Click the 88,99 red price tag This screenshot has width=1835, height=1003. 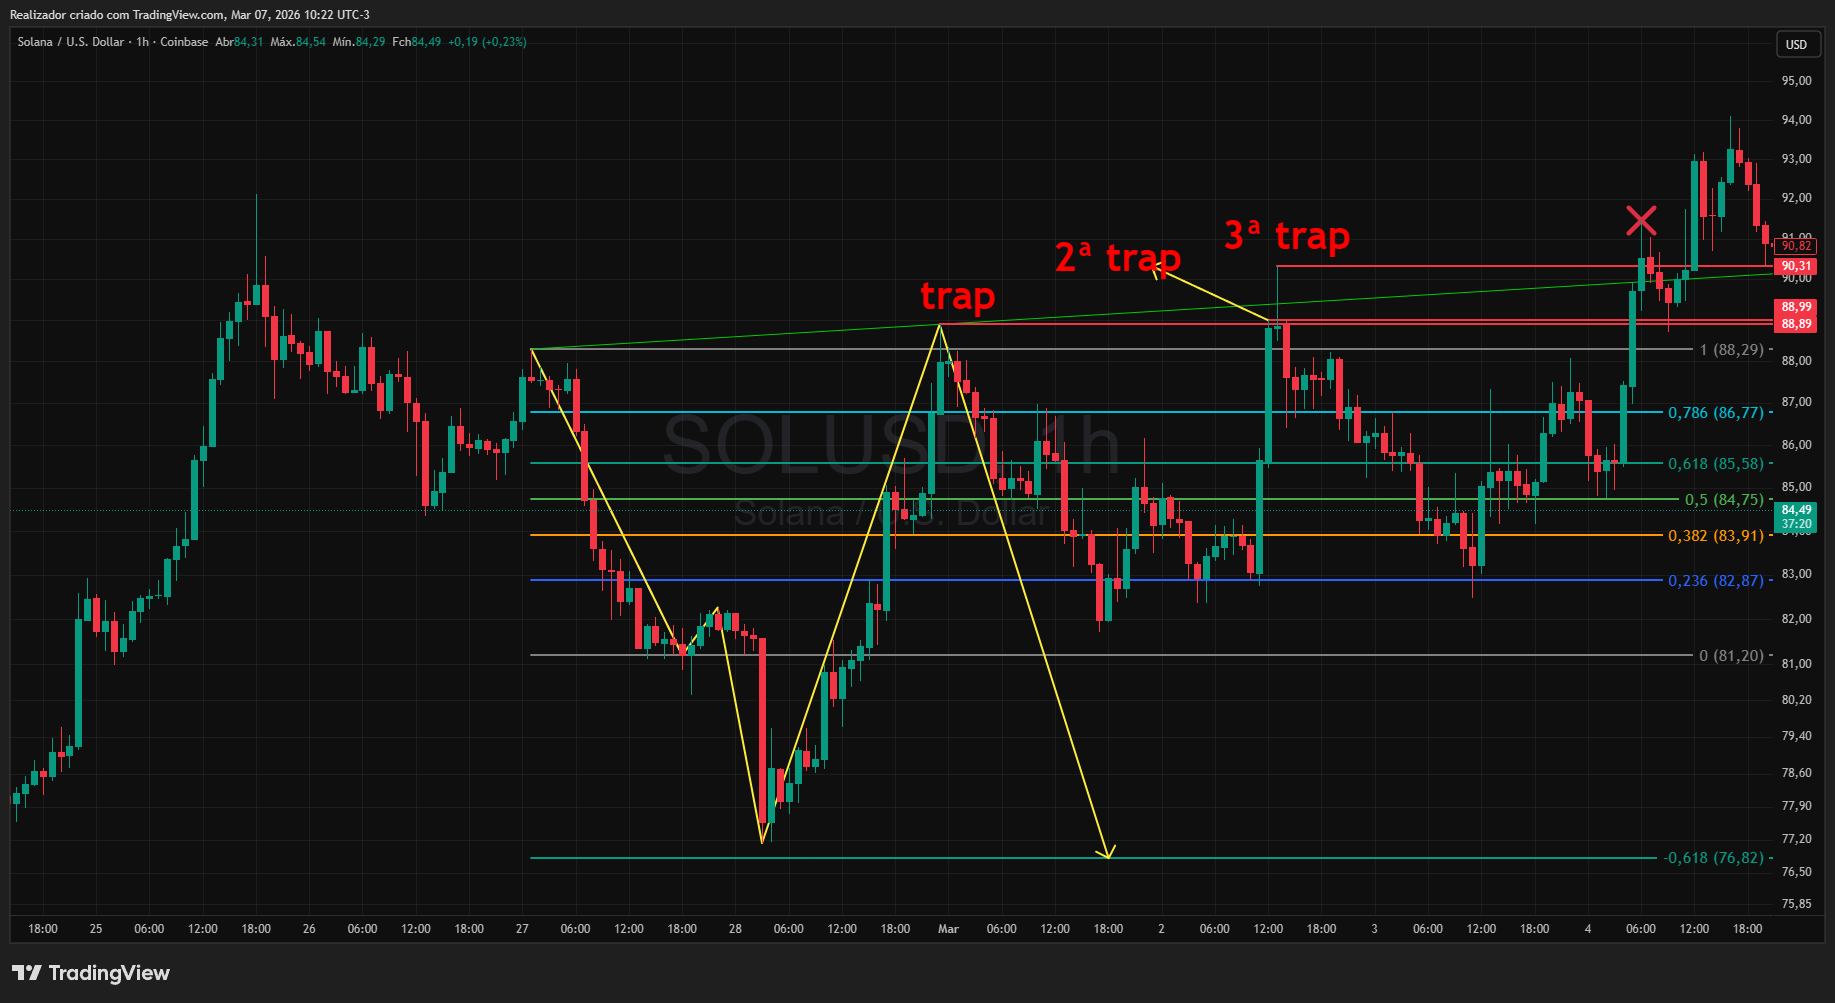pyautogui.click(x=1796, y=307)
